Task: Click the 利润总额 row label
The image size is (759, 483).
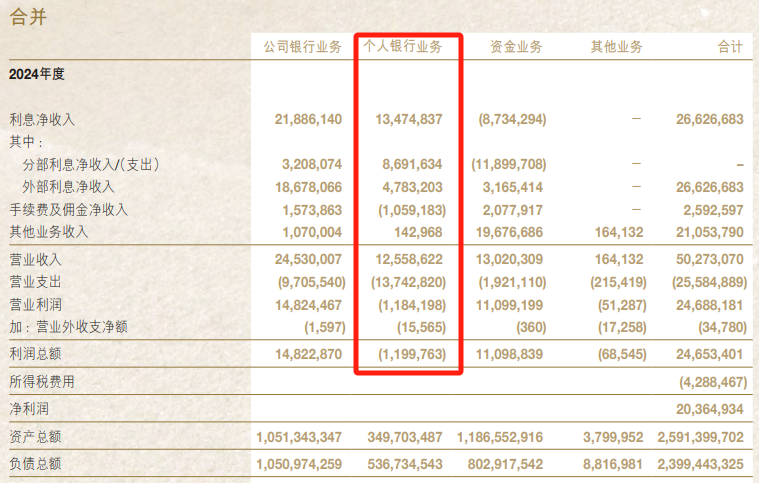Action: [x=35, y=354]
